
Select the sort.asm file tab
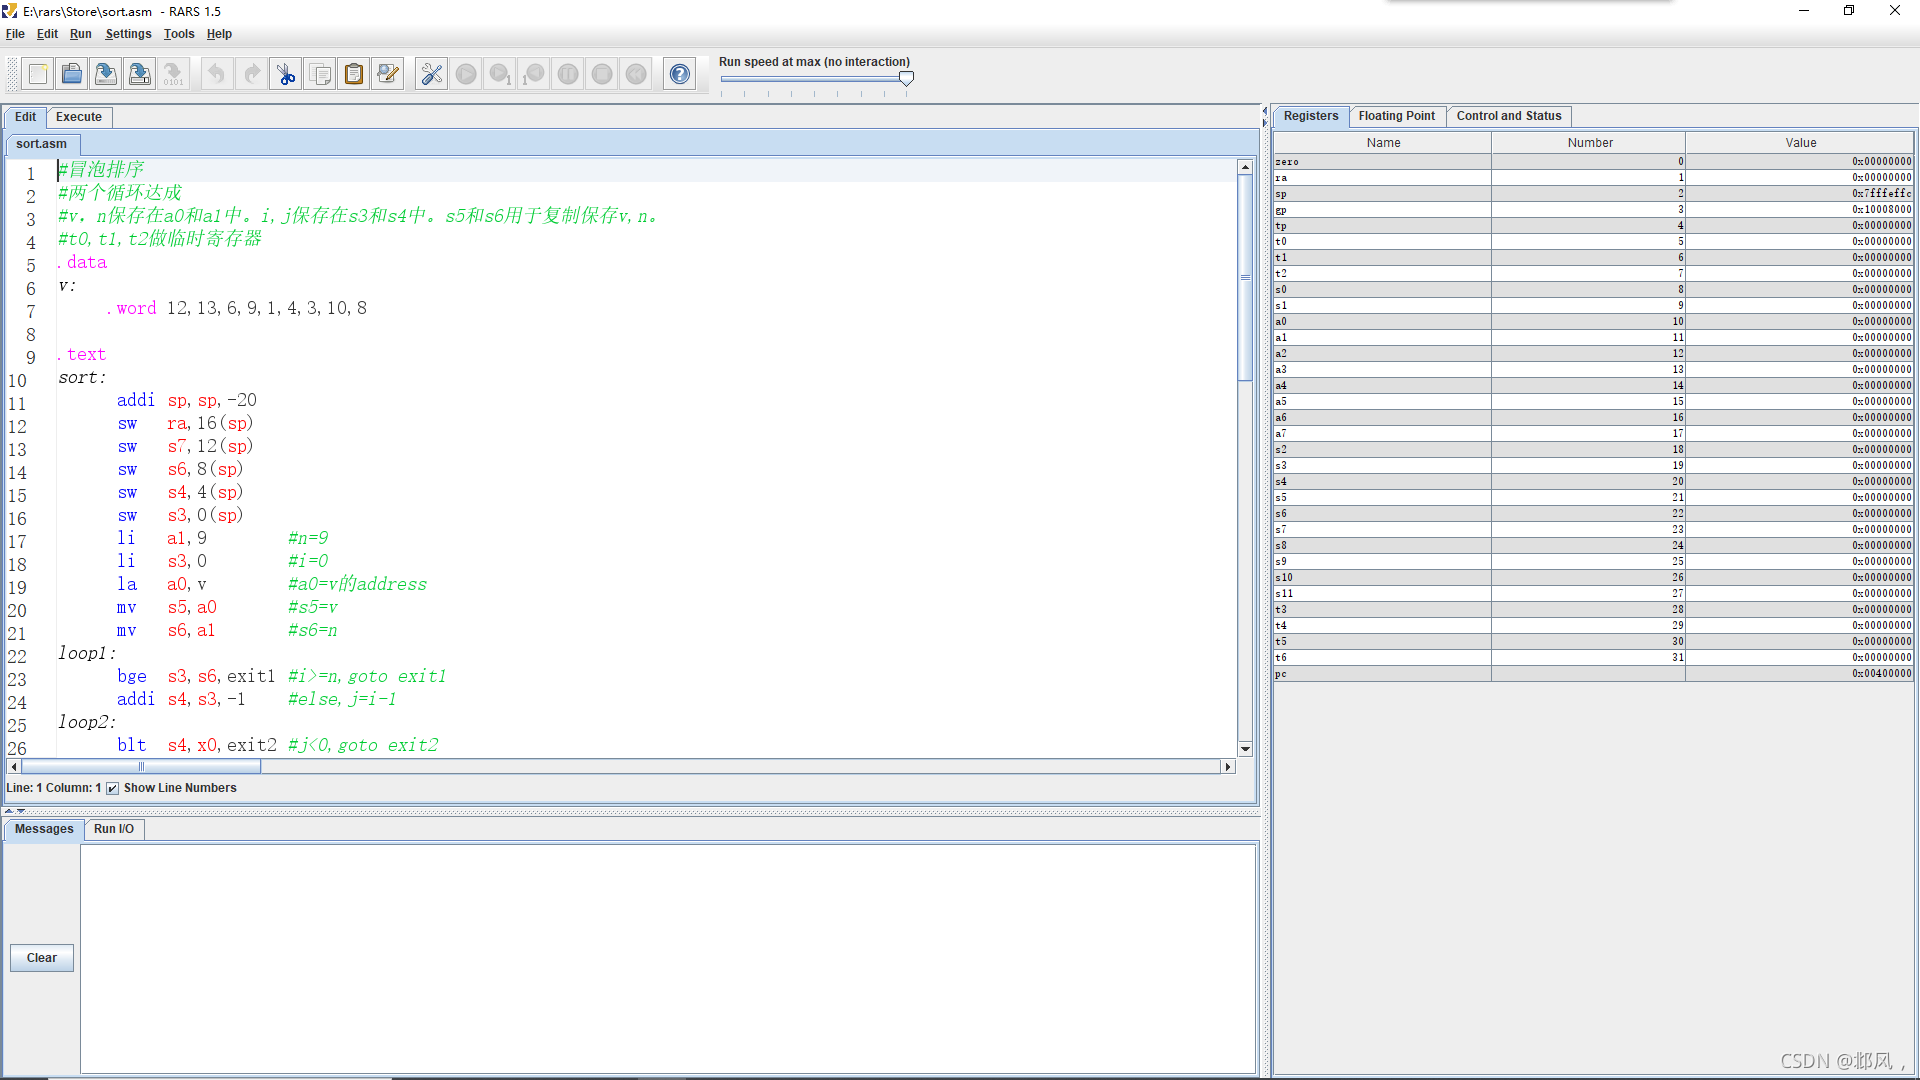click(41, 144)
